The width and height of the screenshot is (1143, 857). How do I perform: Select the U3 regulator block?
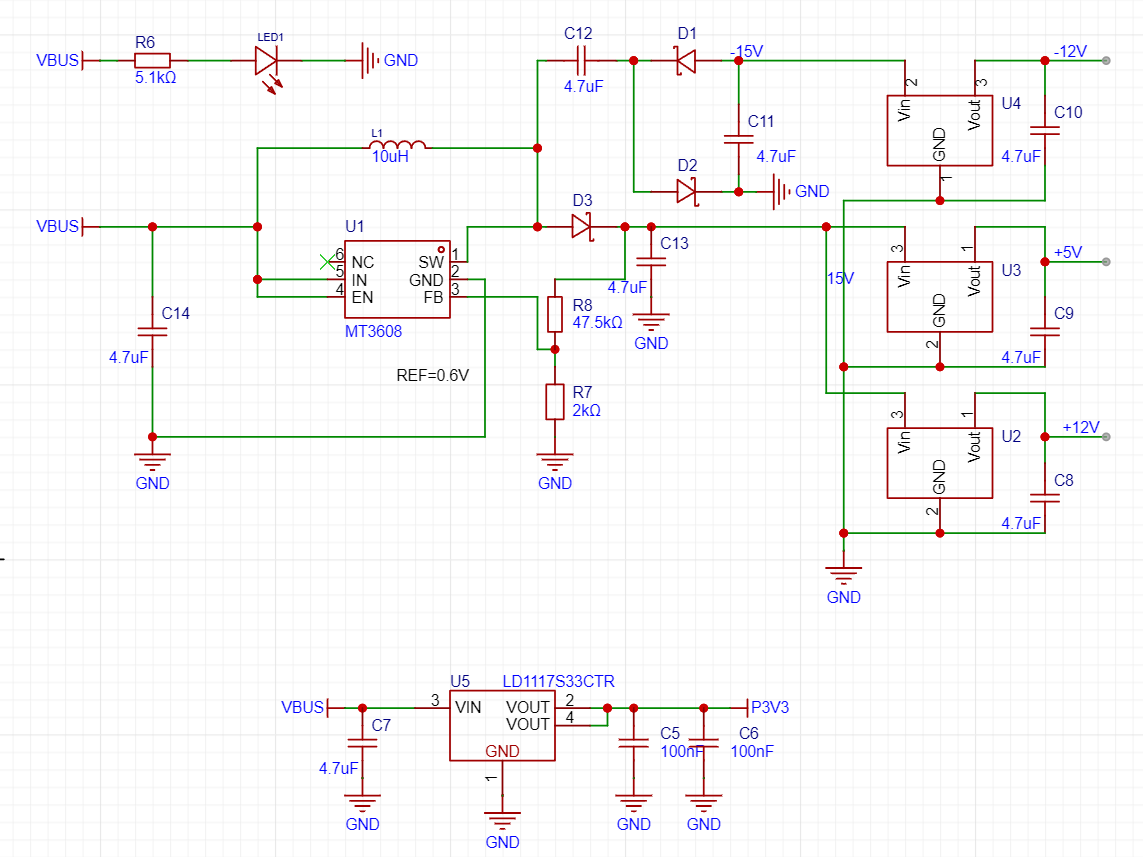point(940,297)
